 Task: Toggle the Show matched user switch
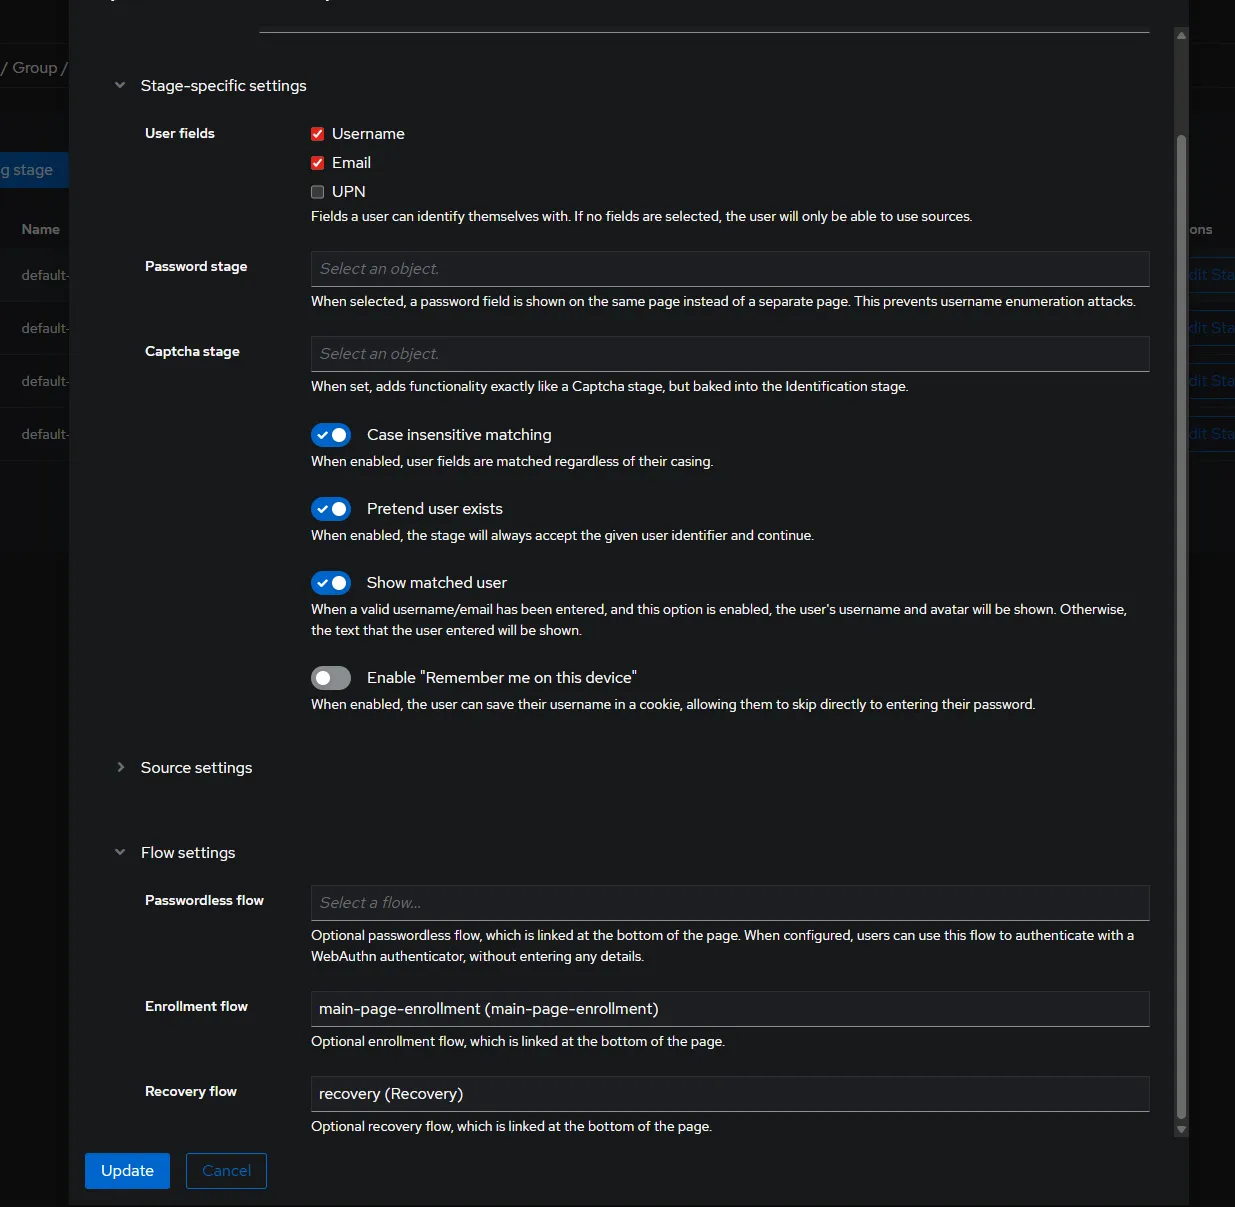tap(331, 583)
